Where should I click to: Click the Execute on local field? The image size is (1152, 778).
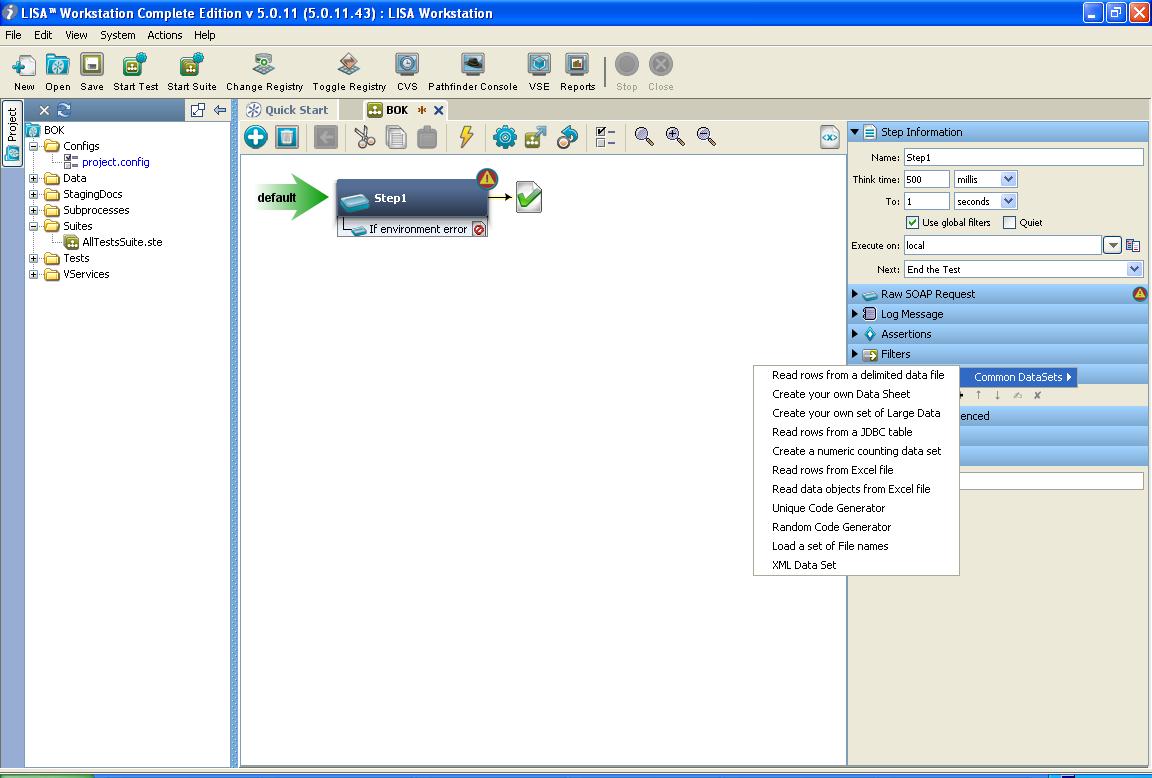click(1002, 246)
